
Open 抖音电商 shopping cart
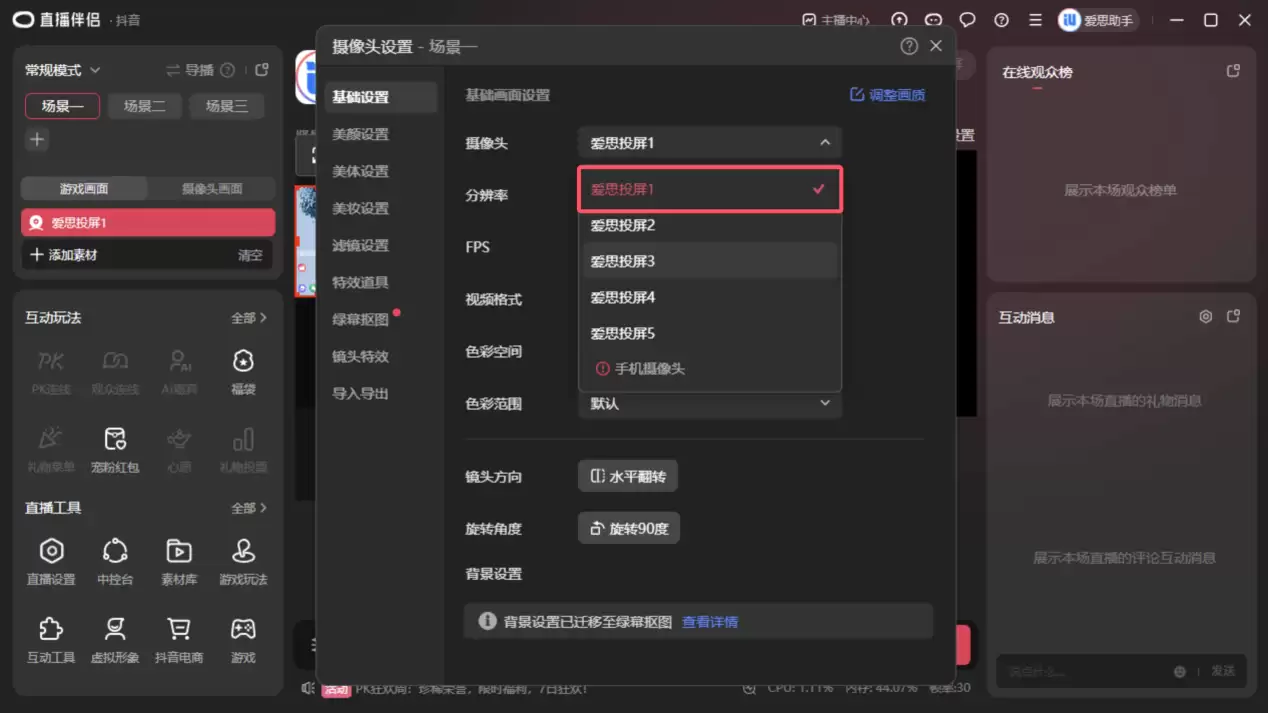179,639
